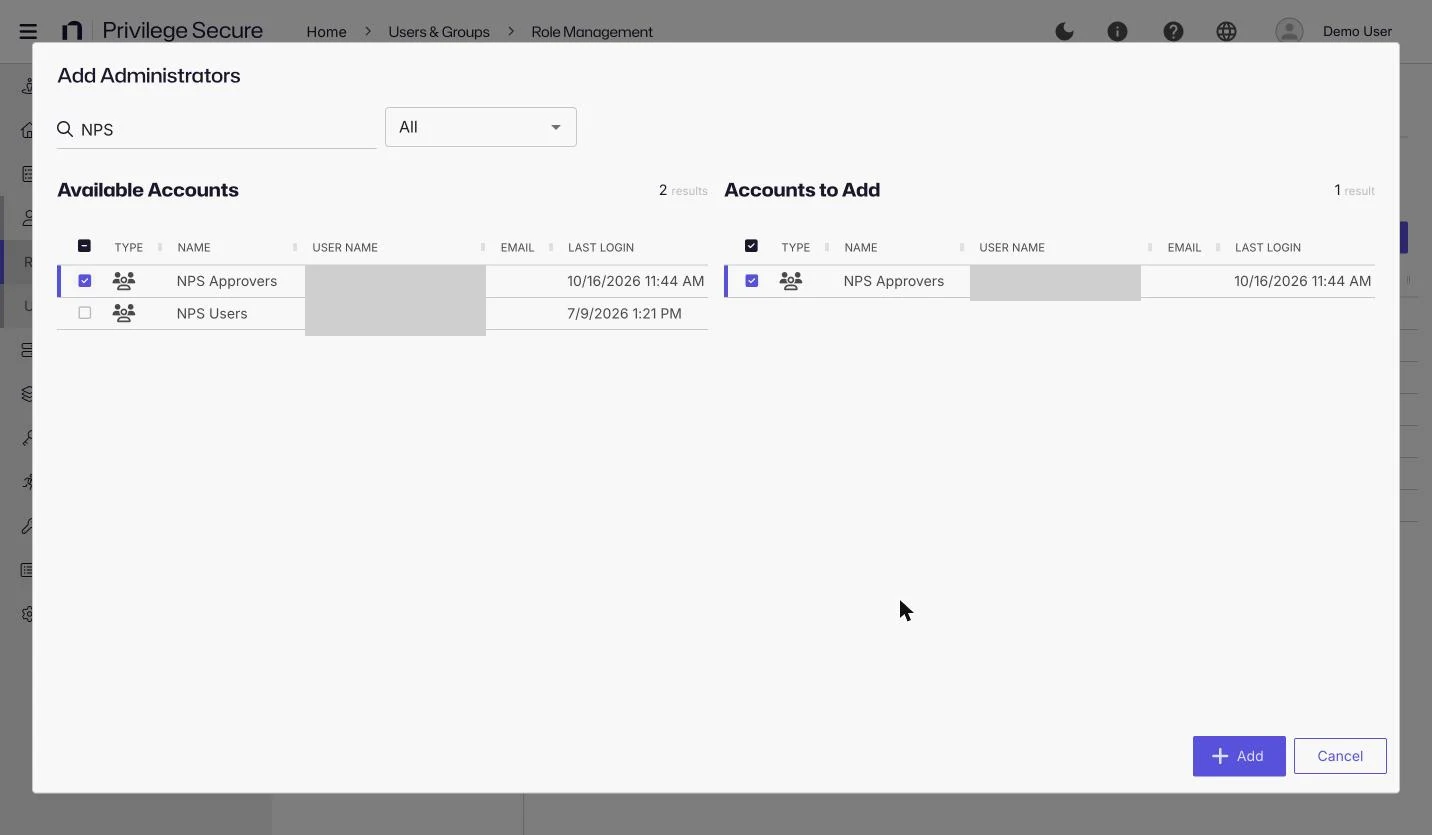Click group icon of NPS Approvers in Accounts to Add
The image size is (1432, 835).
coord(791,281)
